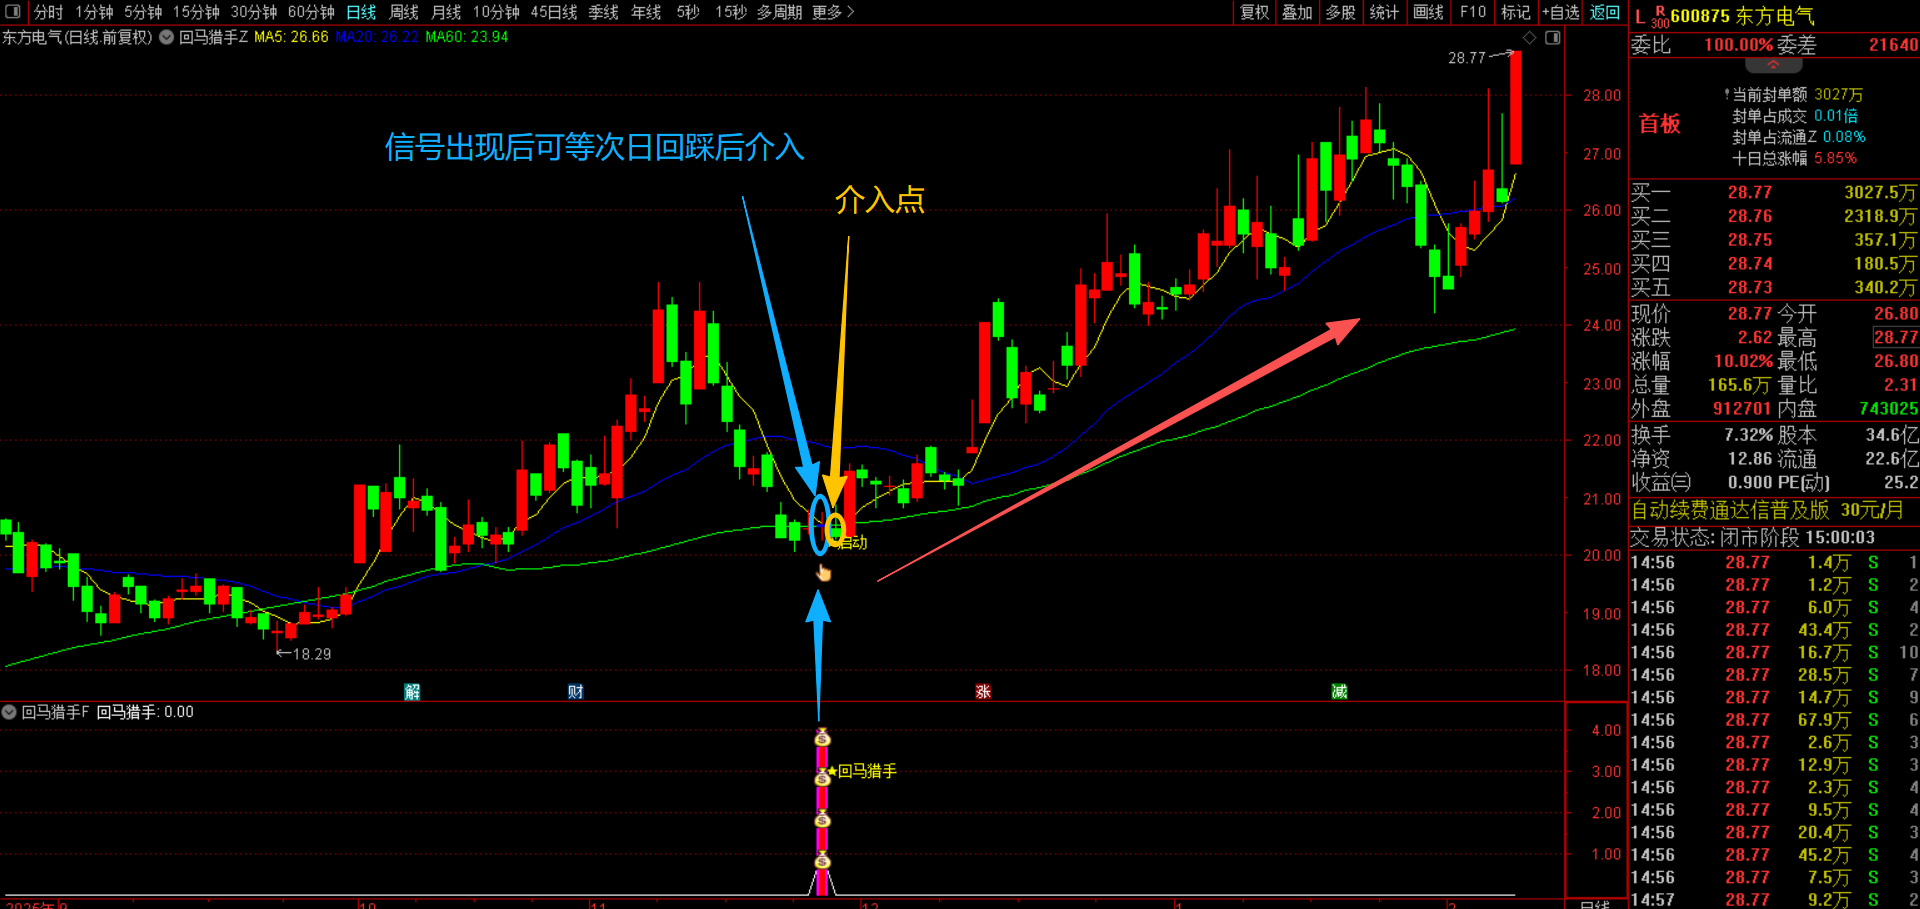The image size is (1920, 909).
Task: Select the 15秒 period
Action: point(731,12)
